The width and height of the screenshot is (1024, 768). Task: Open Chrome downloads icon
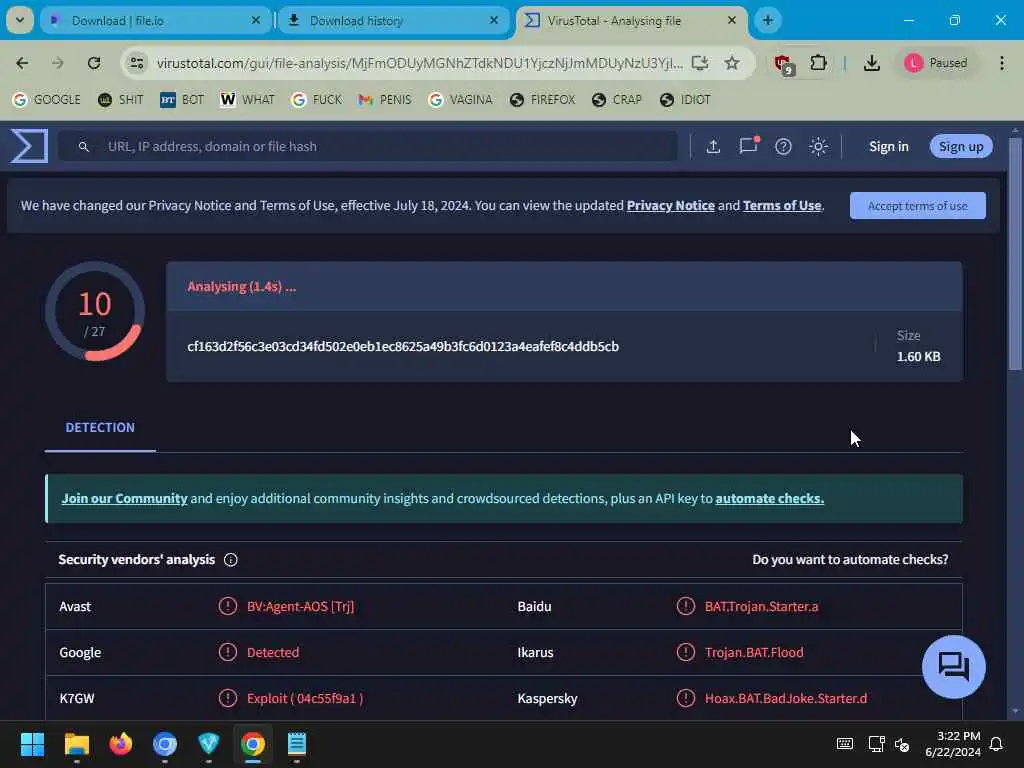871,63
